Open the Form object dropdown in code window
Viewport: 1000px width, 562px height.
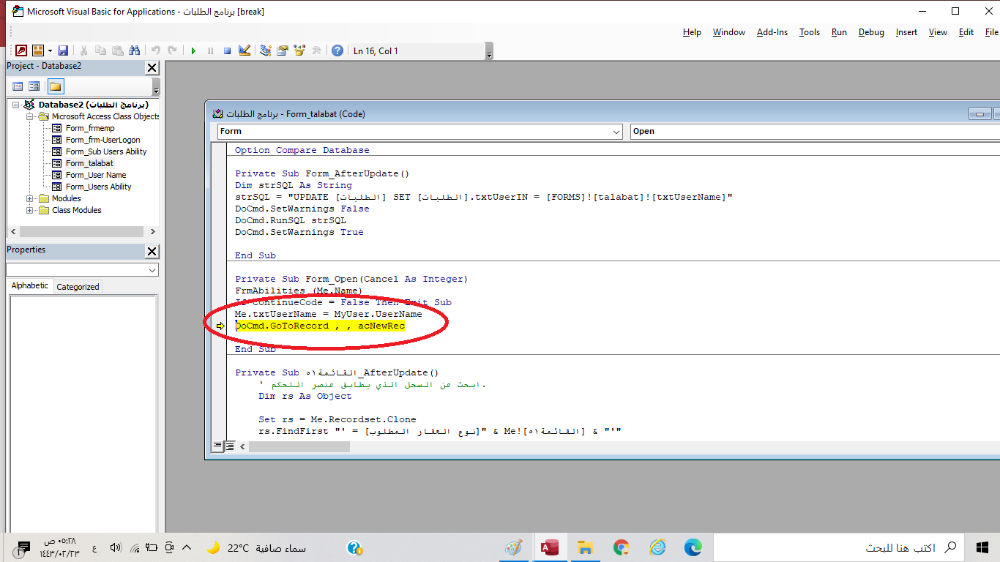tap(616, 131)
